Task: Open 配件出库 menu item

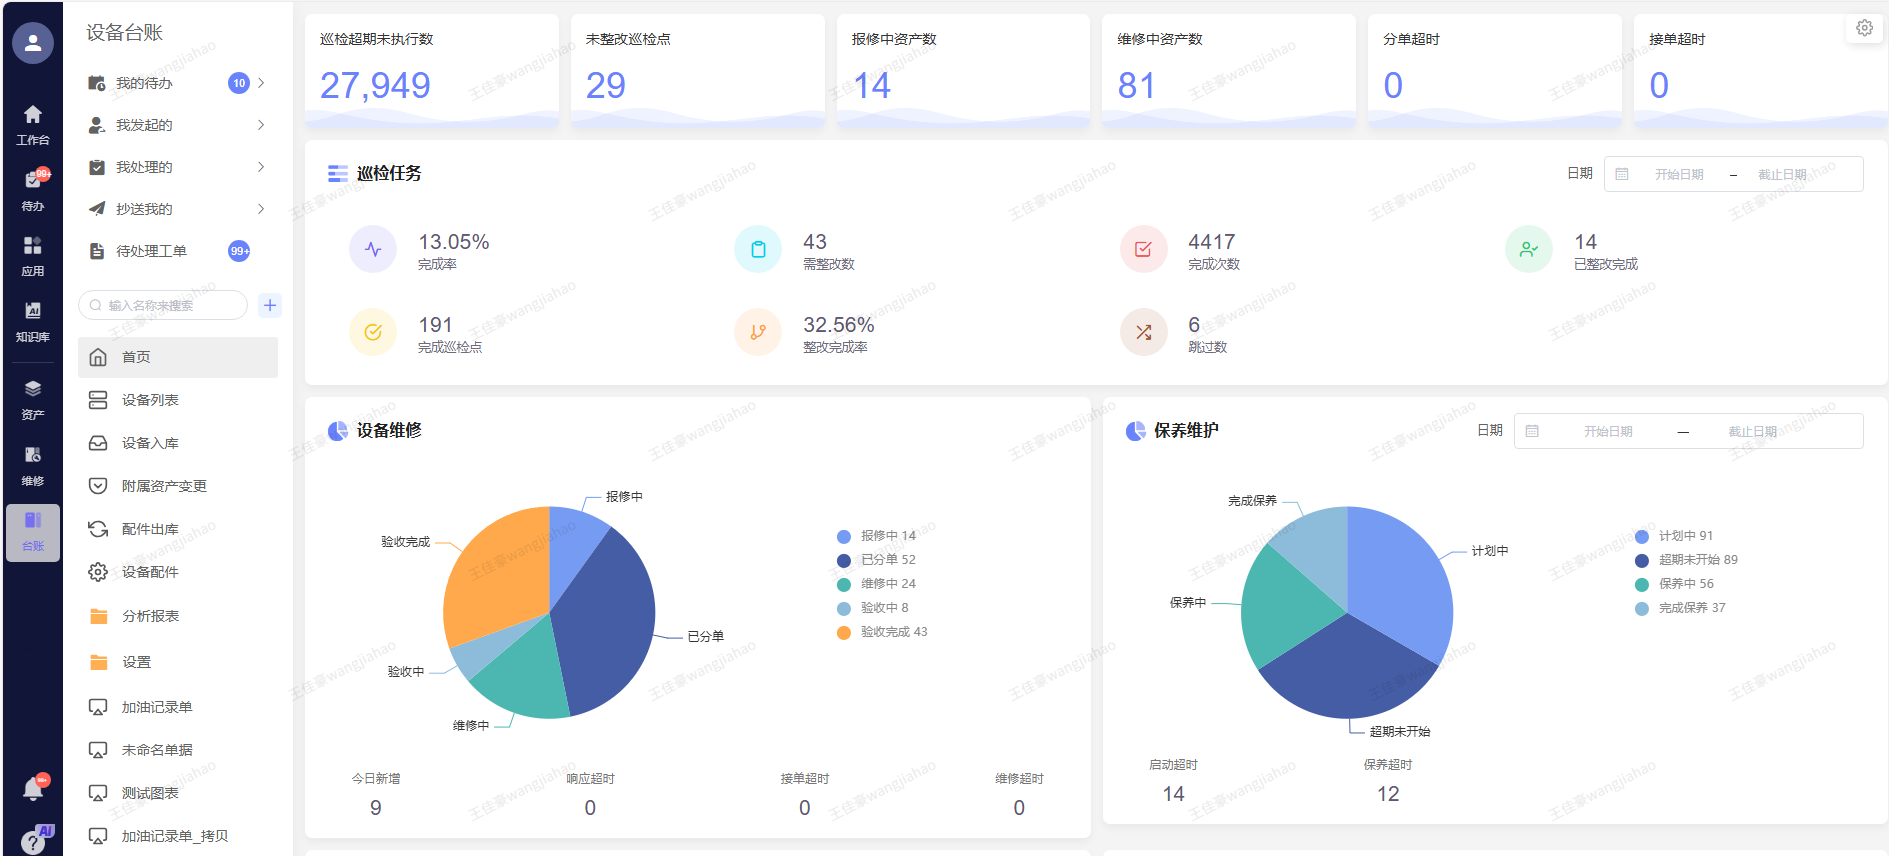Action: click(150, 529)
